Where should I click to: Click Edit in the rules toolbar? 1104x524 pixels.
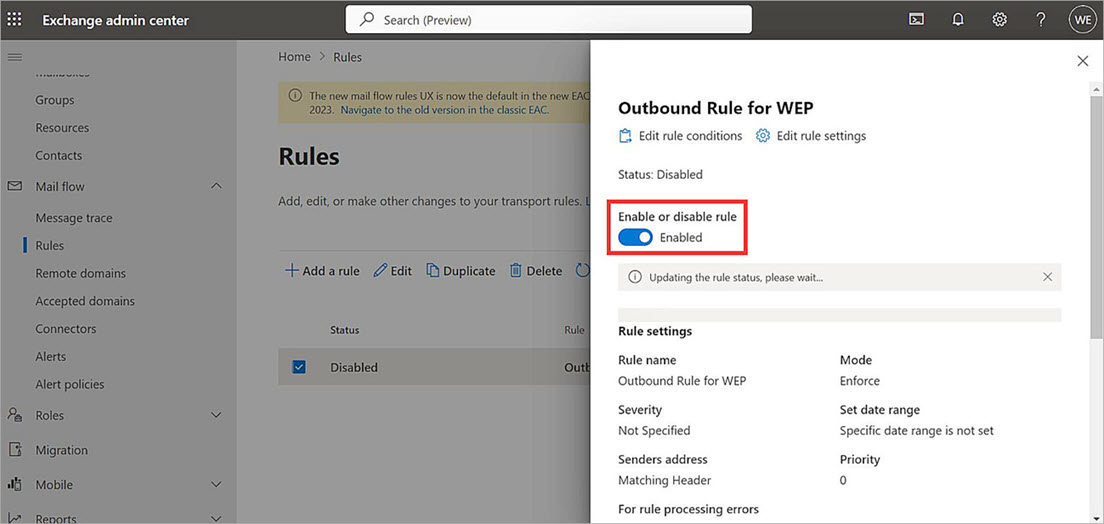pyautogui.click(x=393, y=270)
